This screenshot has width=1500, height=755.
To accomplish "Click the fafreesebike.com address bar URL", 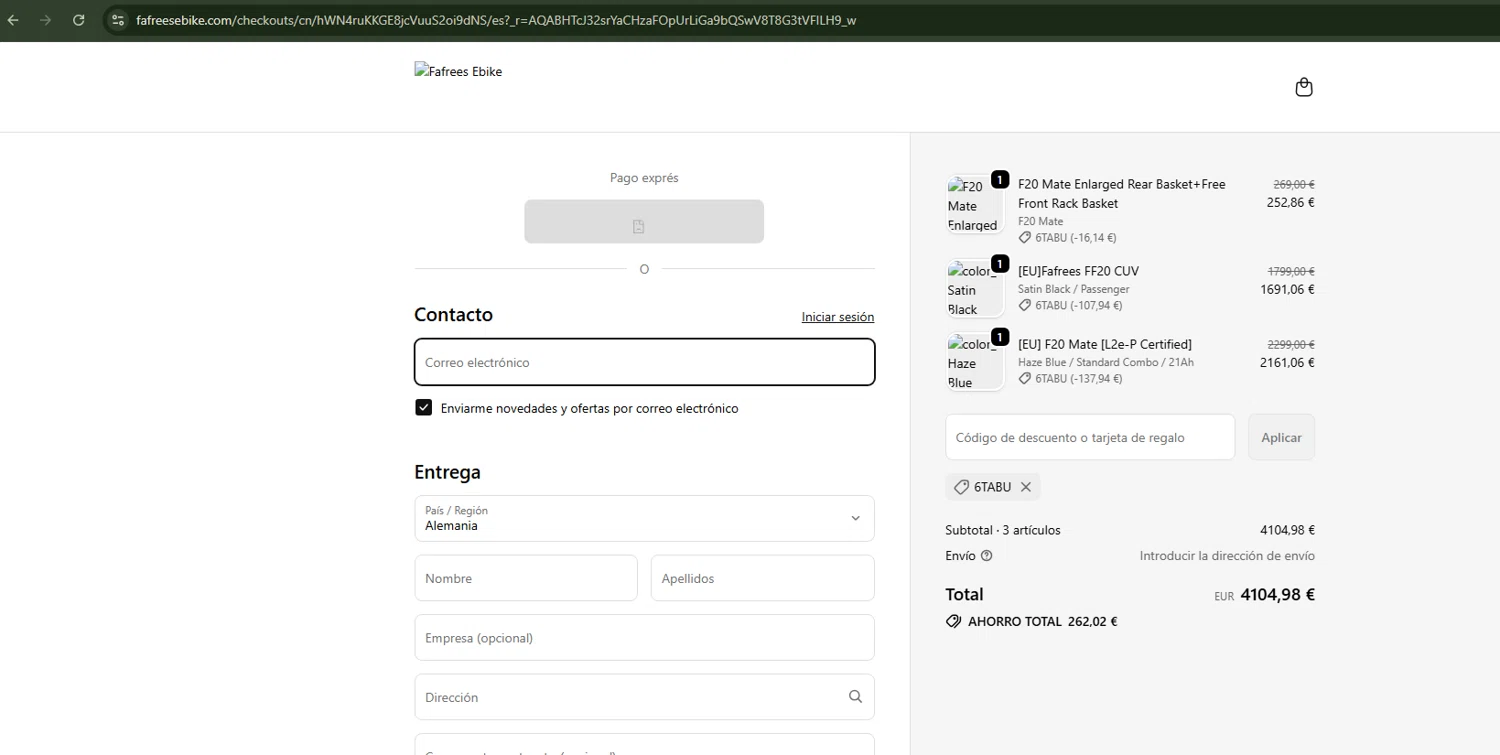I will 496,20.
